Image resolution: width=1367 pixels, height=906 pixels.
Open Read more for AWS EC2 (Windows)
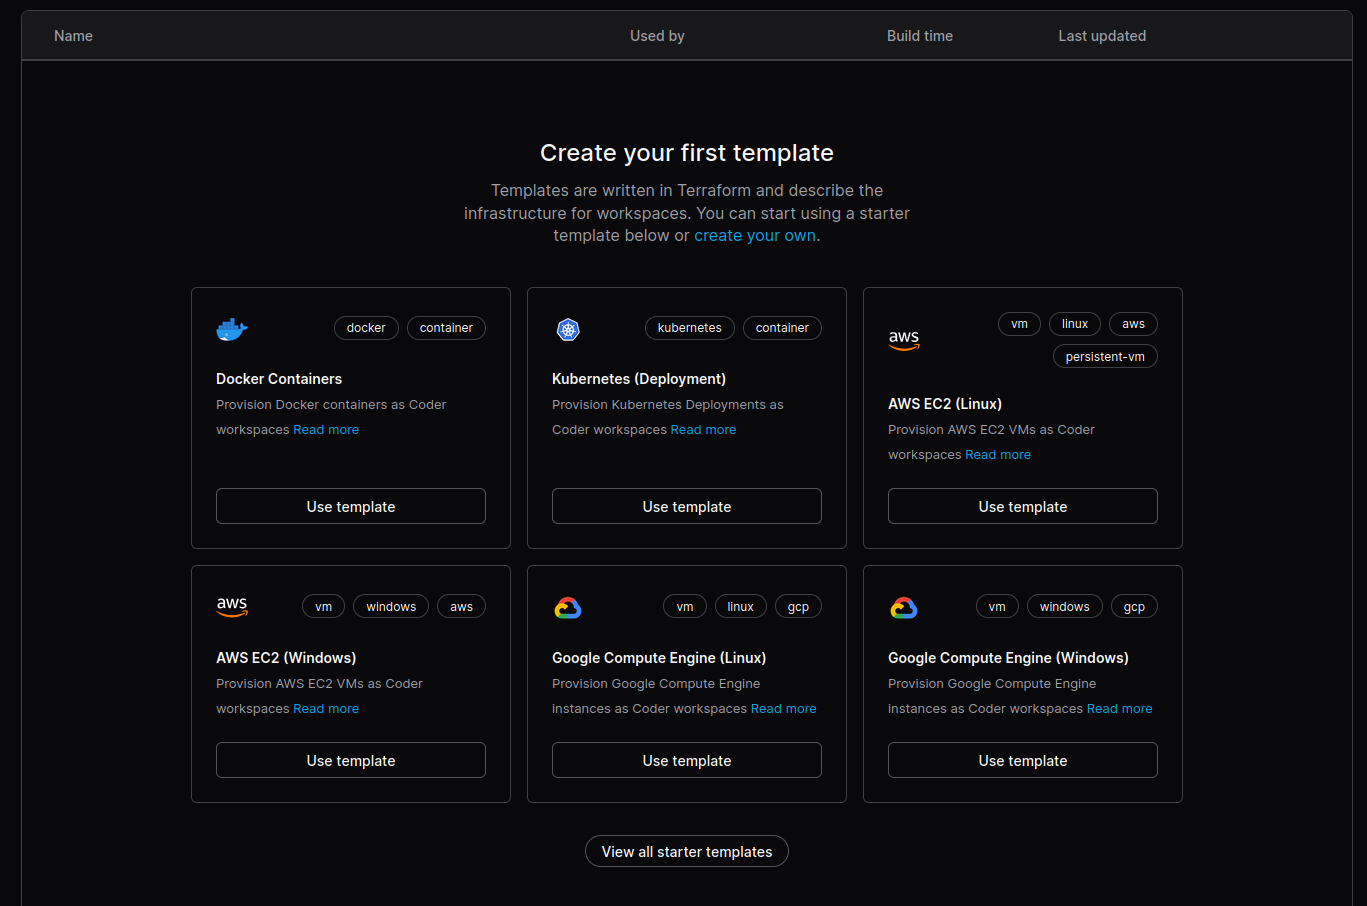(x=326, y=708)
